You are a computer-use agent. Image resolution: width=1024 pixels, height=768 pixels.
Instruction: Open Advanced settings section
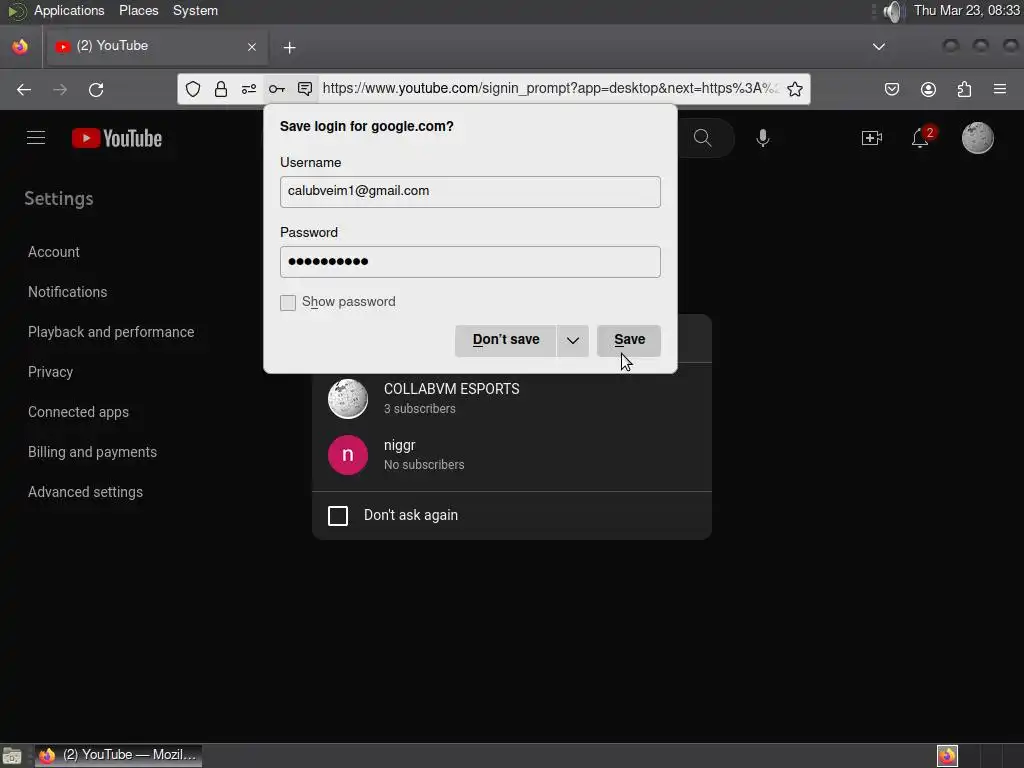pyautogui.click(x=85, y=492)
